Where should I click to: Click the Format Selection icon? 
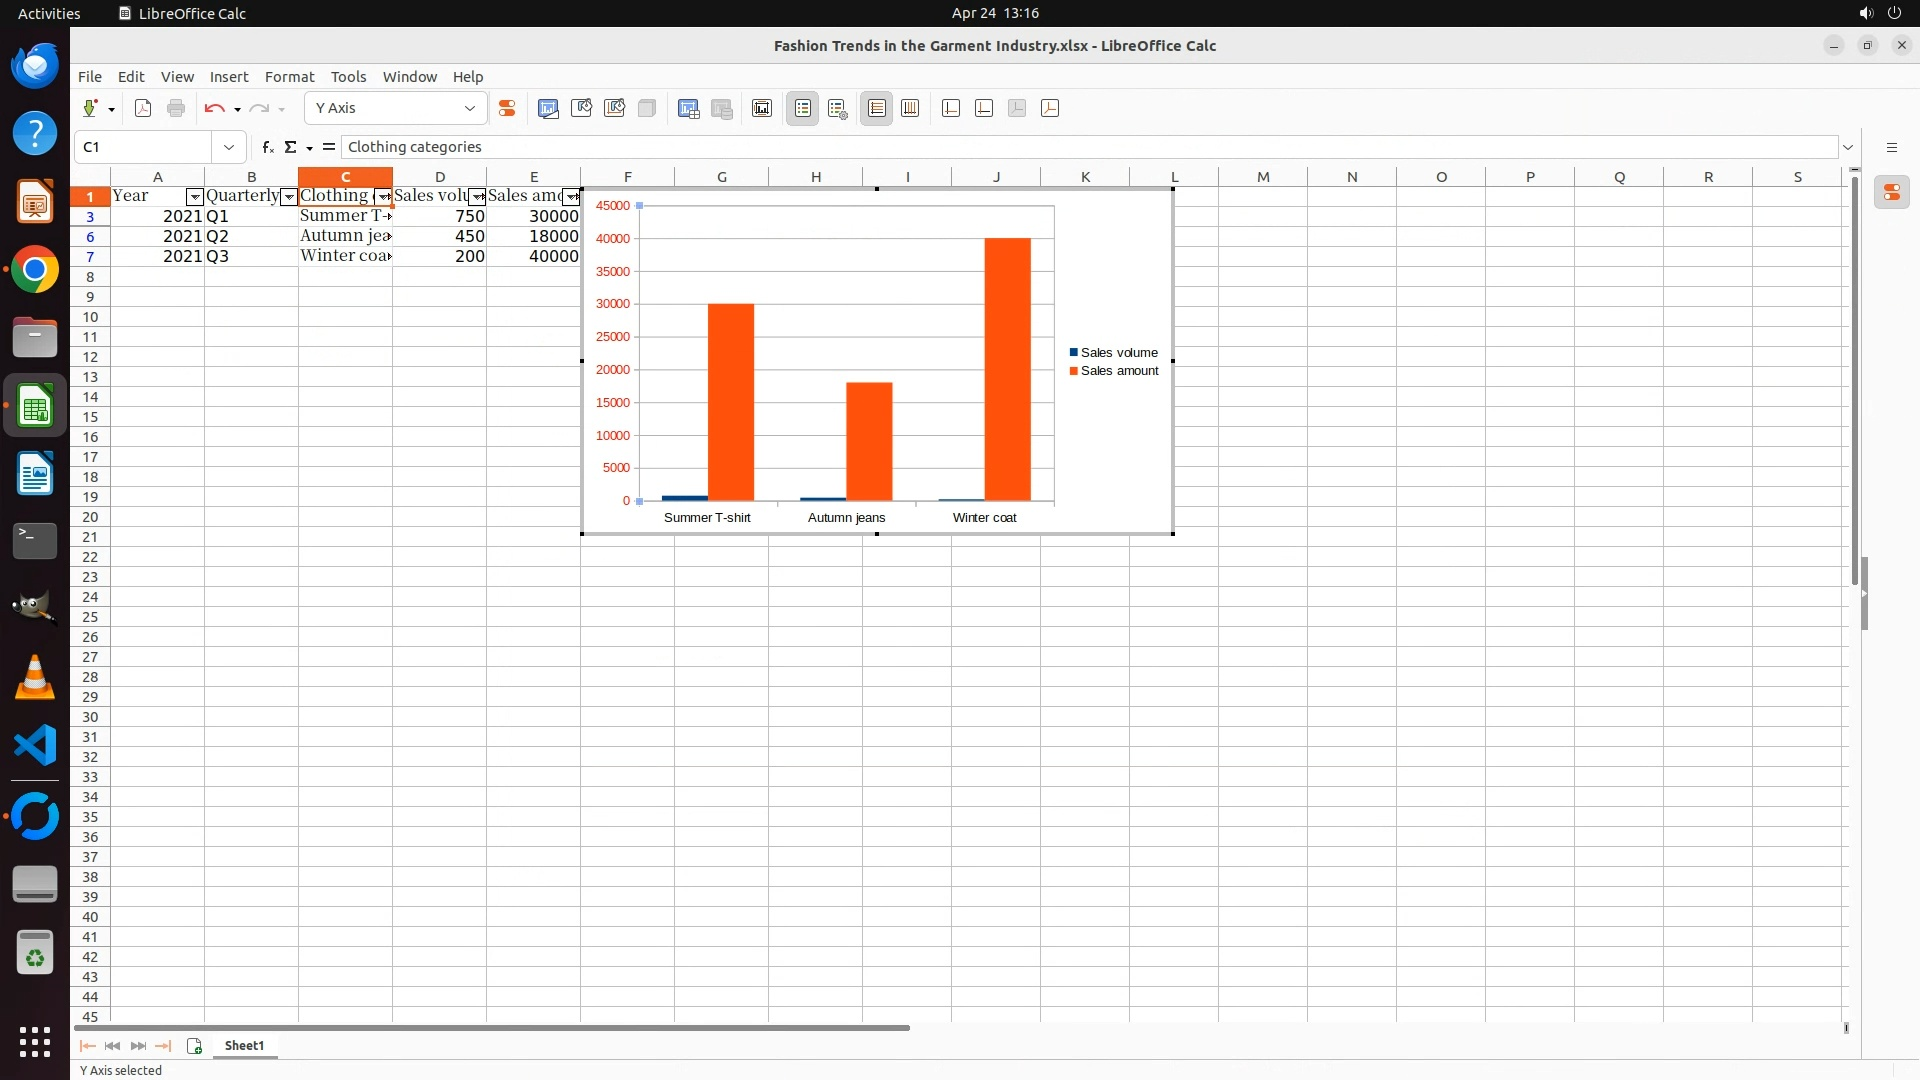pos(507,109)
